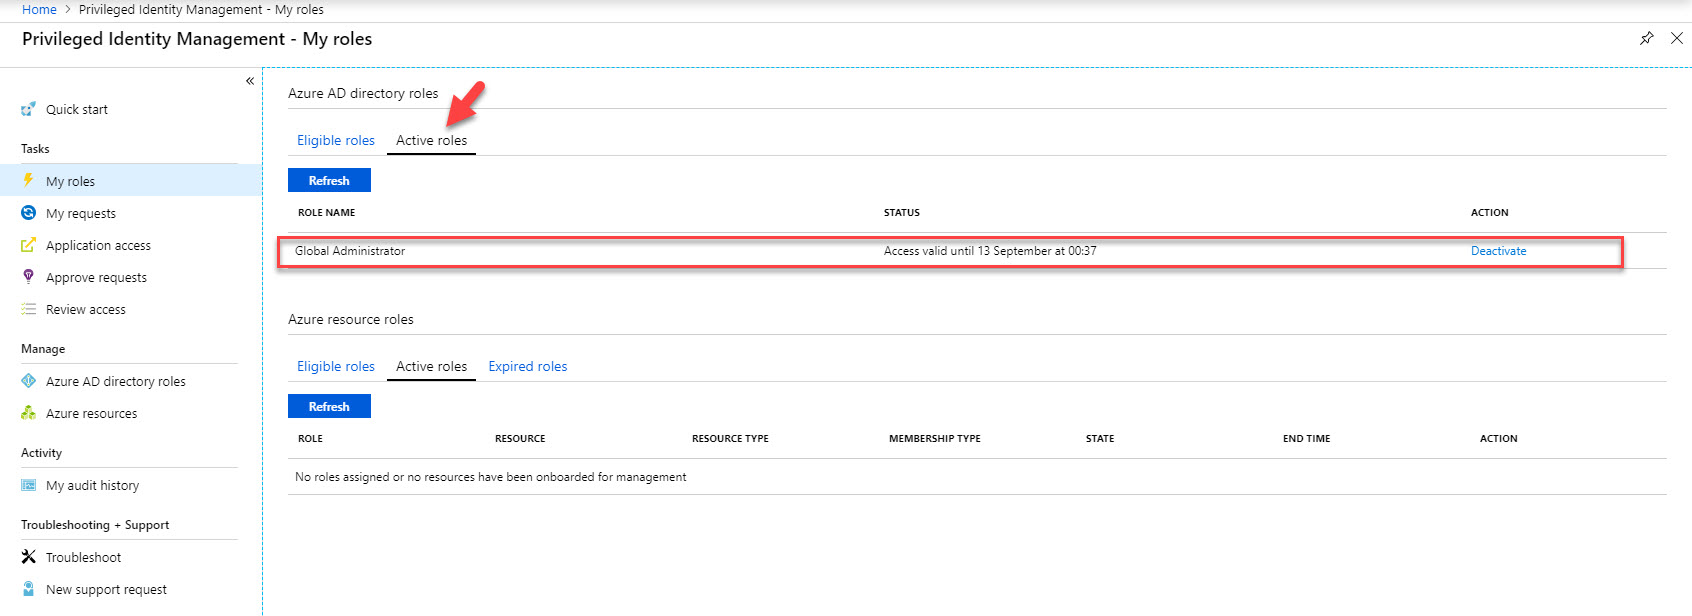Click the Approve requests icon
1692x616 pixels.
point(29,277)
